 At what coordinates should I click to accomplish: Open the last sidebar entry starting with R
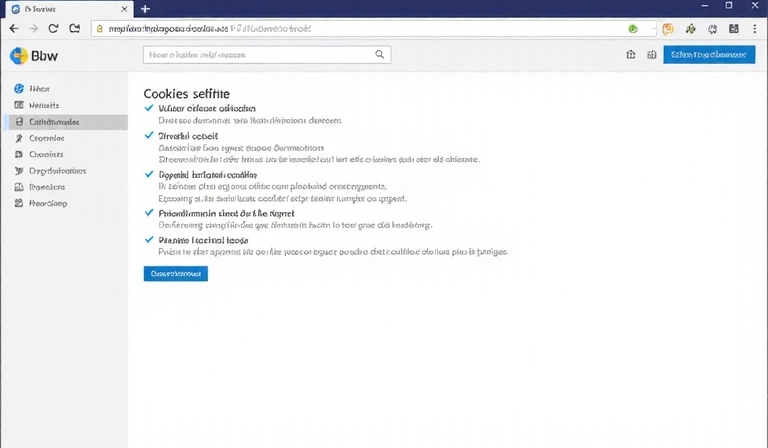point(48,203)
